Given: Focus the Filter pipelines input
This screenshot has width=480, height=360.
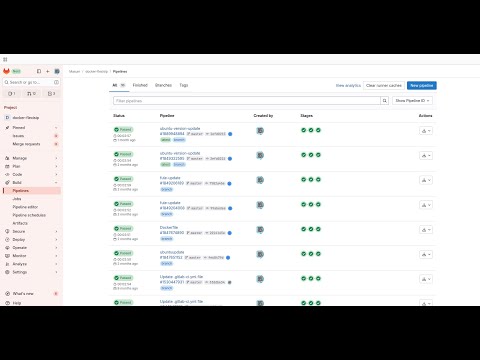Looking at the screenshot, I should click(247, 101).
